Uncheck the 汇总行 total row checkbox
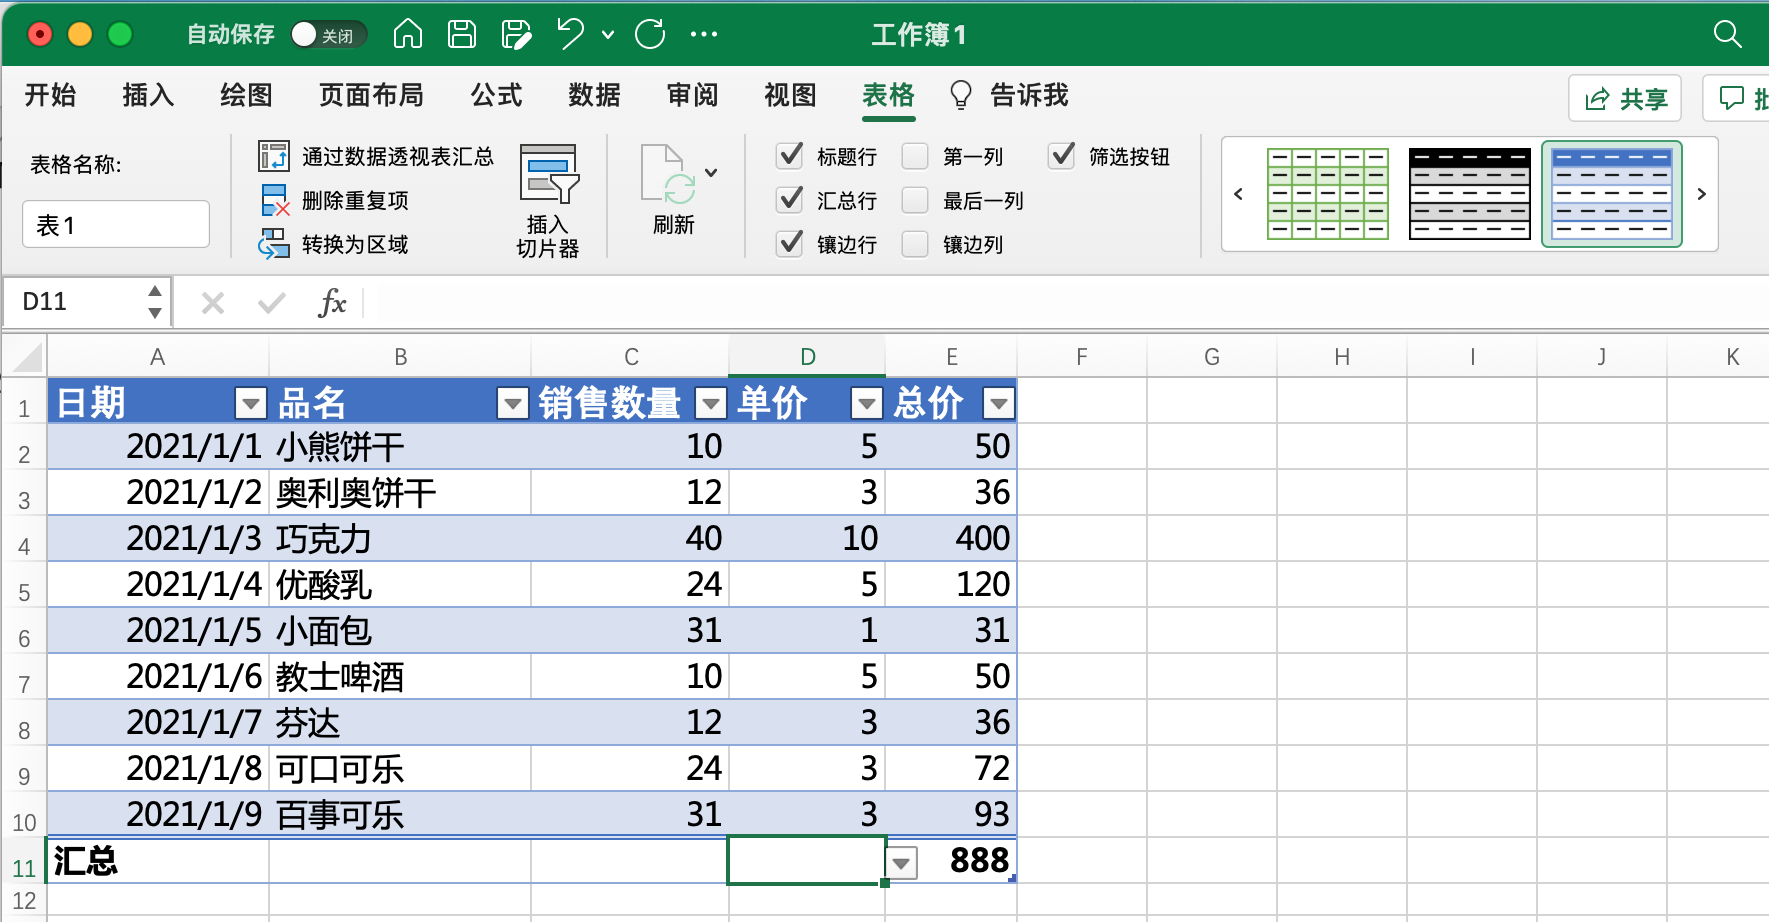The width and height of the screenshot is (1769, 922). pyautogui.click(x=790, y=200)
